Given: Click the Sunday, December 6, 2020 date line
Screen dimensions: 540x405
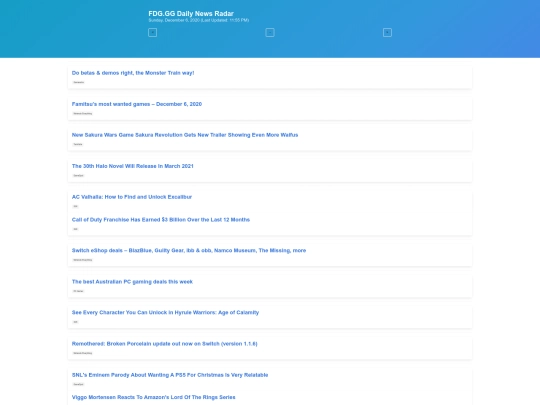Looking at the screenshot, I should [x=198, y=20].
